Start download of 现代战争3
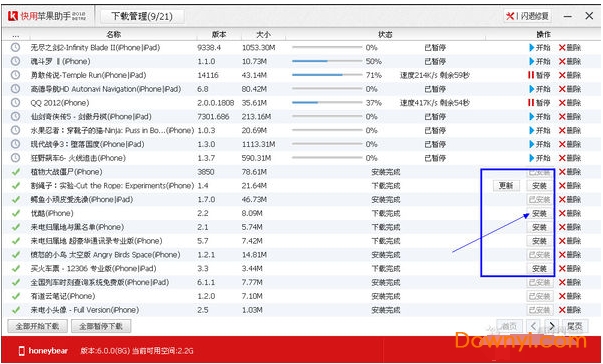Viewport: 603px width, 364px height. (x=540, y=145)
